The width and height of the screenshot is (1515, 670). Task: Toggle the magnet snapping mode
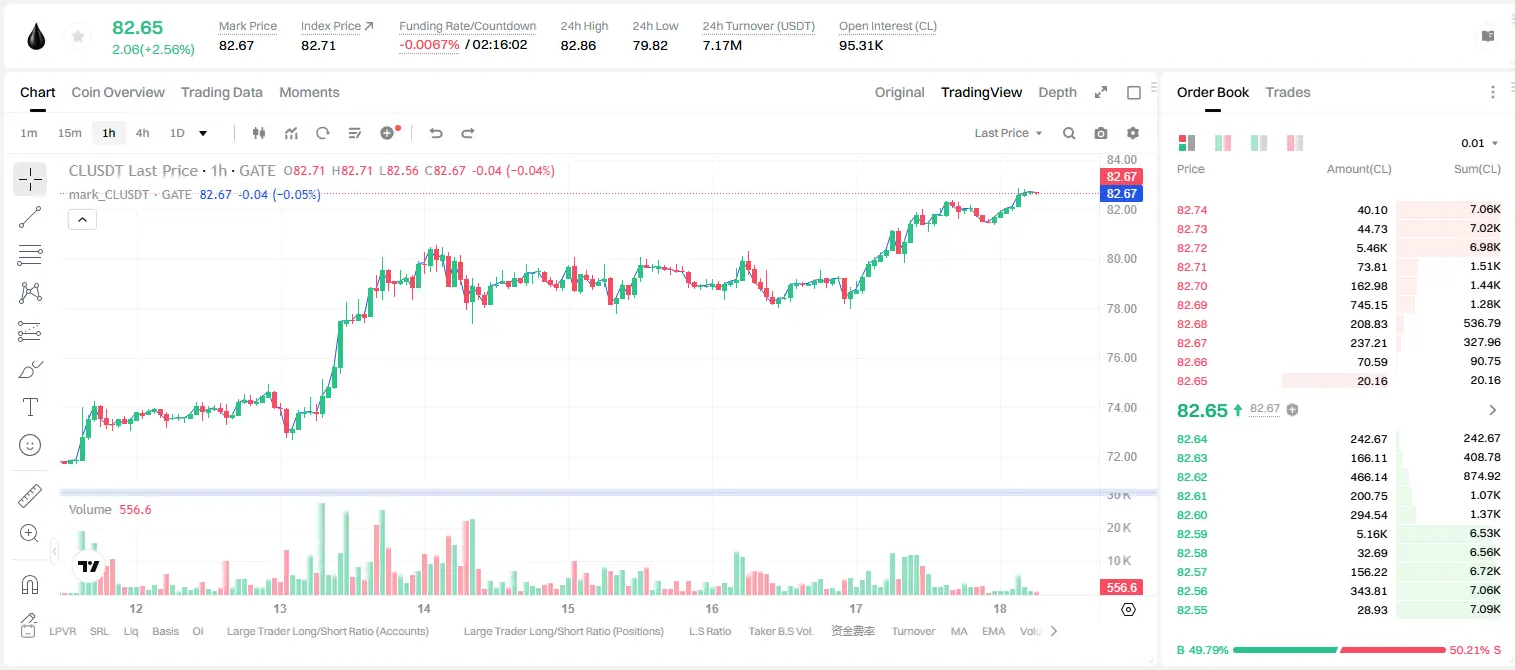pos(30,585)
